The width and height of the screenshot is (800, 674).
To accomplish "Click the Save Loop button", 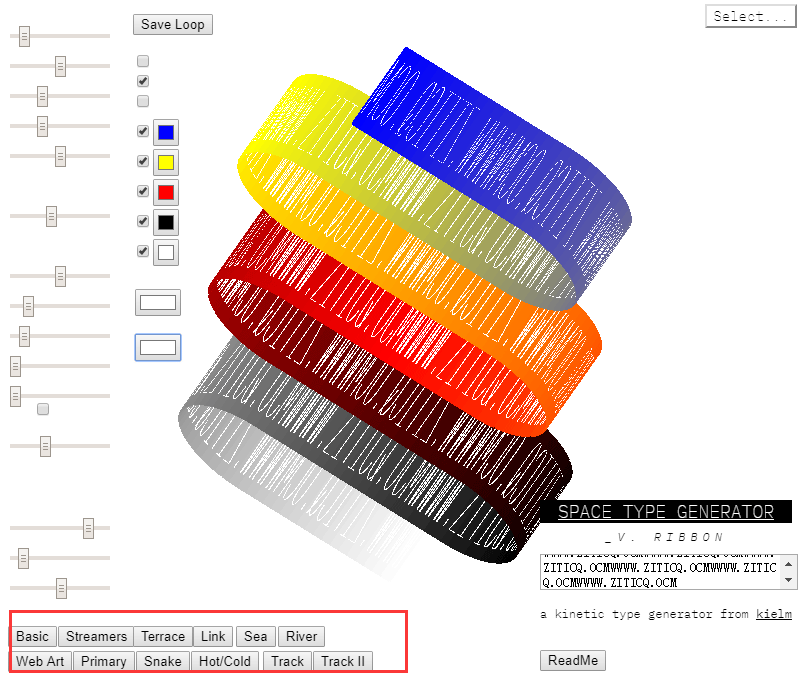I will [x=172, y=24].
